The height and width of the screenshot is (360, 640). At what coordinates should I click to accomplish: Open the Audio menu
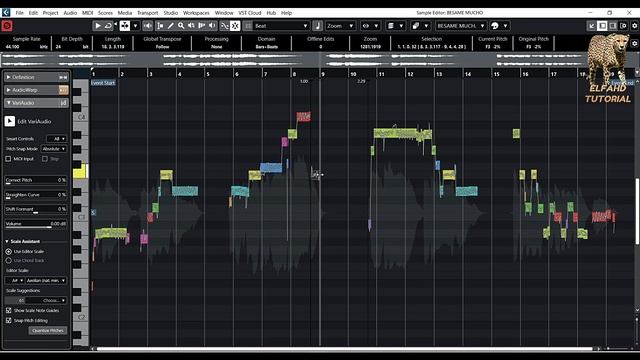70,13
